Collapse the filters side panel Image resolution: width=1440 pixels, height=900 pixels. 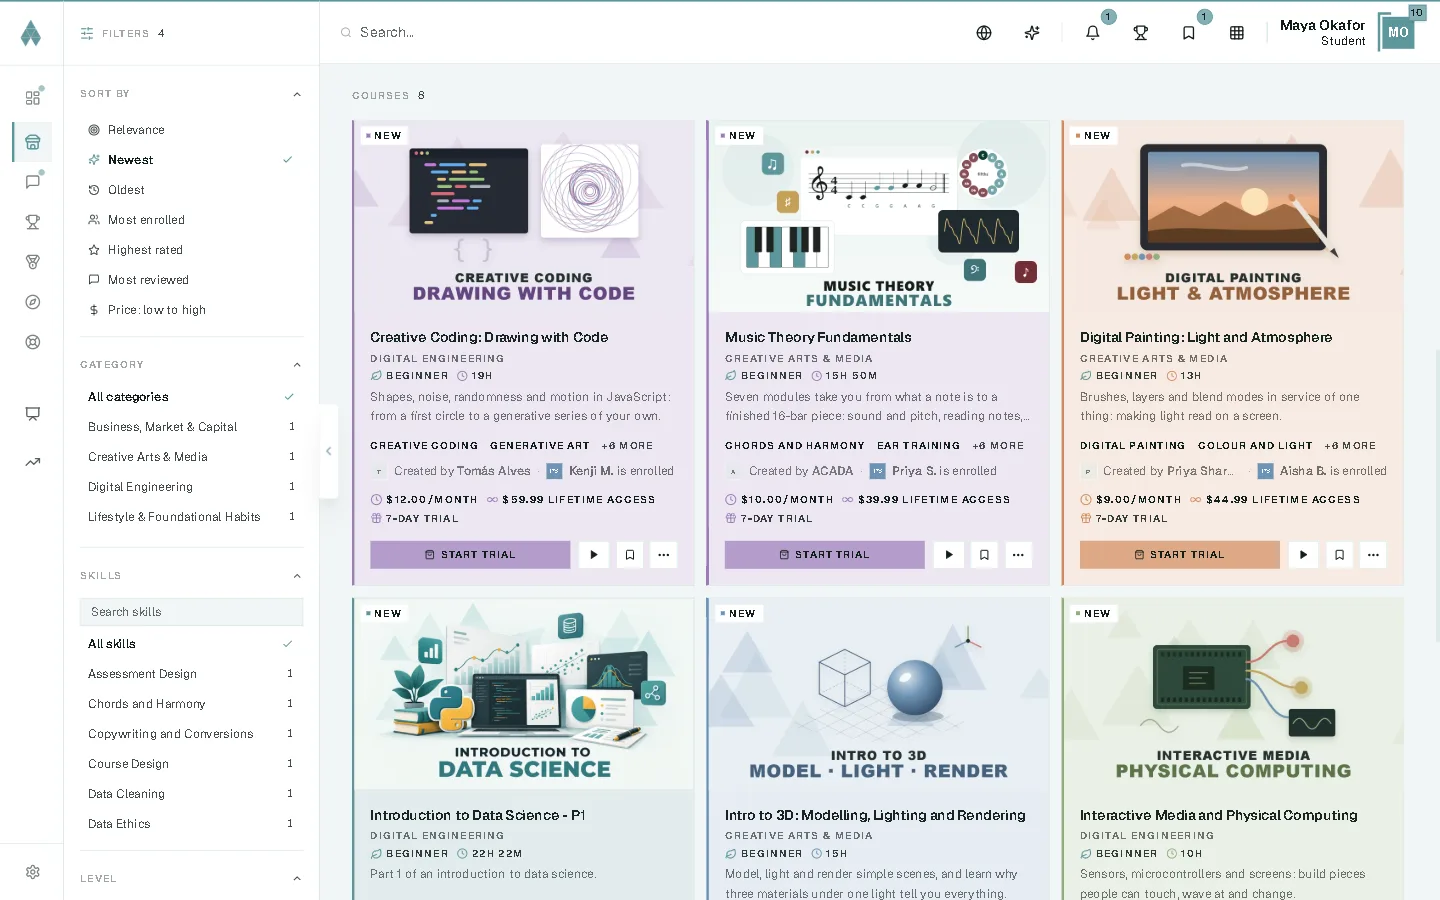point(328,451)
